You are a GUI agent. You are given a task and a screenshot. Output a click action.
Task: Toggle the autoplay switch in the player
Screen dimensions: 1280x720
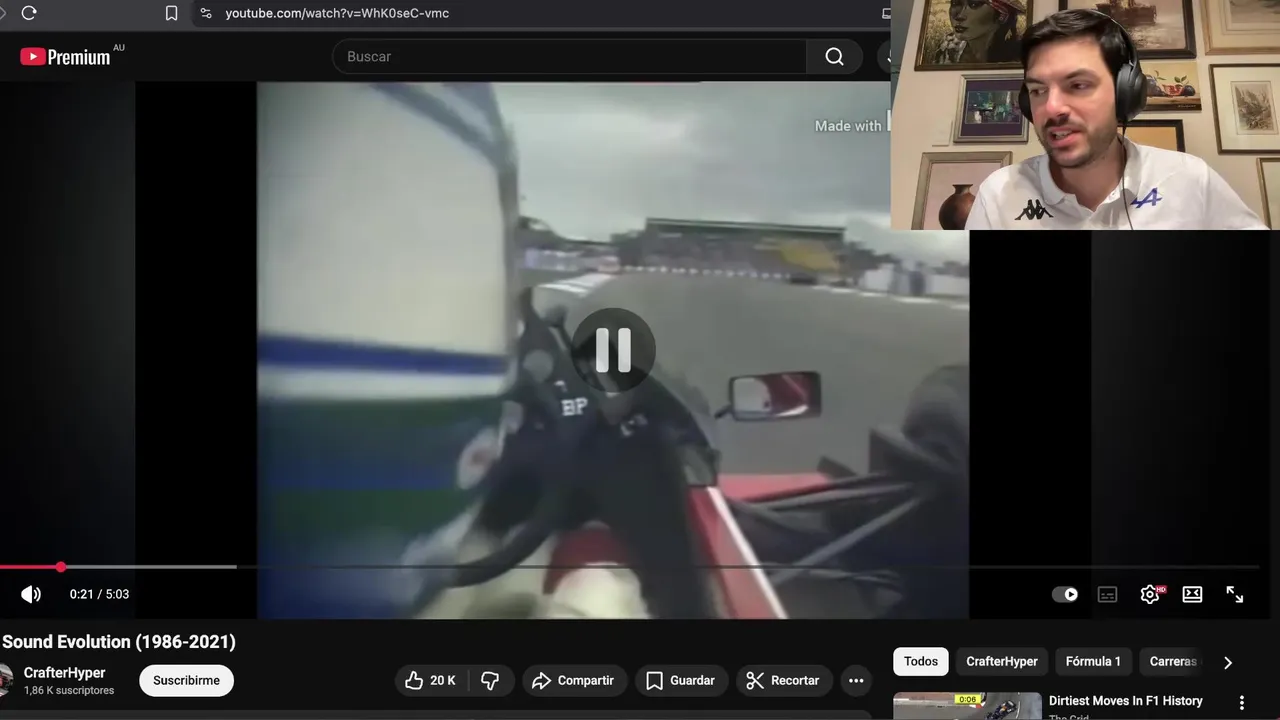1065,594
